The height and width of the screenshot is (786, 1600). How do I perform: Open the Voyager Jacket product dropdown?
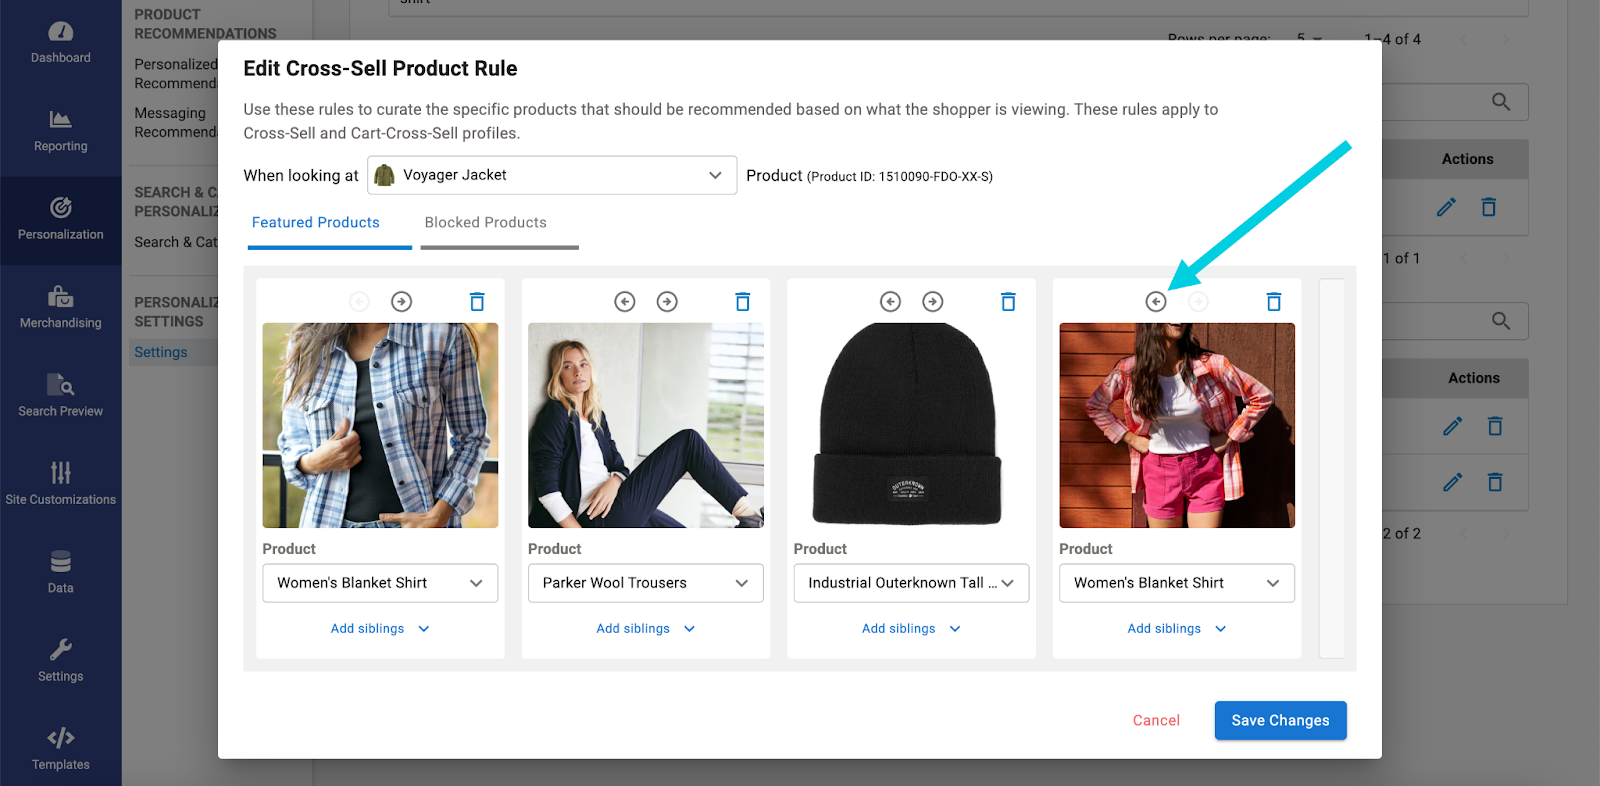[552, 175]
